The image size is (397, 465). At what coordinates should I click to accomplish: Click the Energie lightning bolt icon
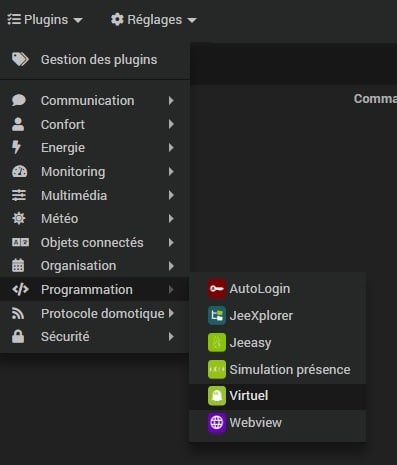pyautogui.click(x=16, y=147)
